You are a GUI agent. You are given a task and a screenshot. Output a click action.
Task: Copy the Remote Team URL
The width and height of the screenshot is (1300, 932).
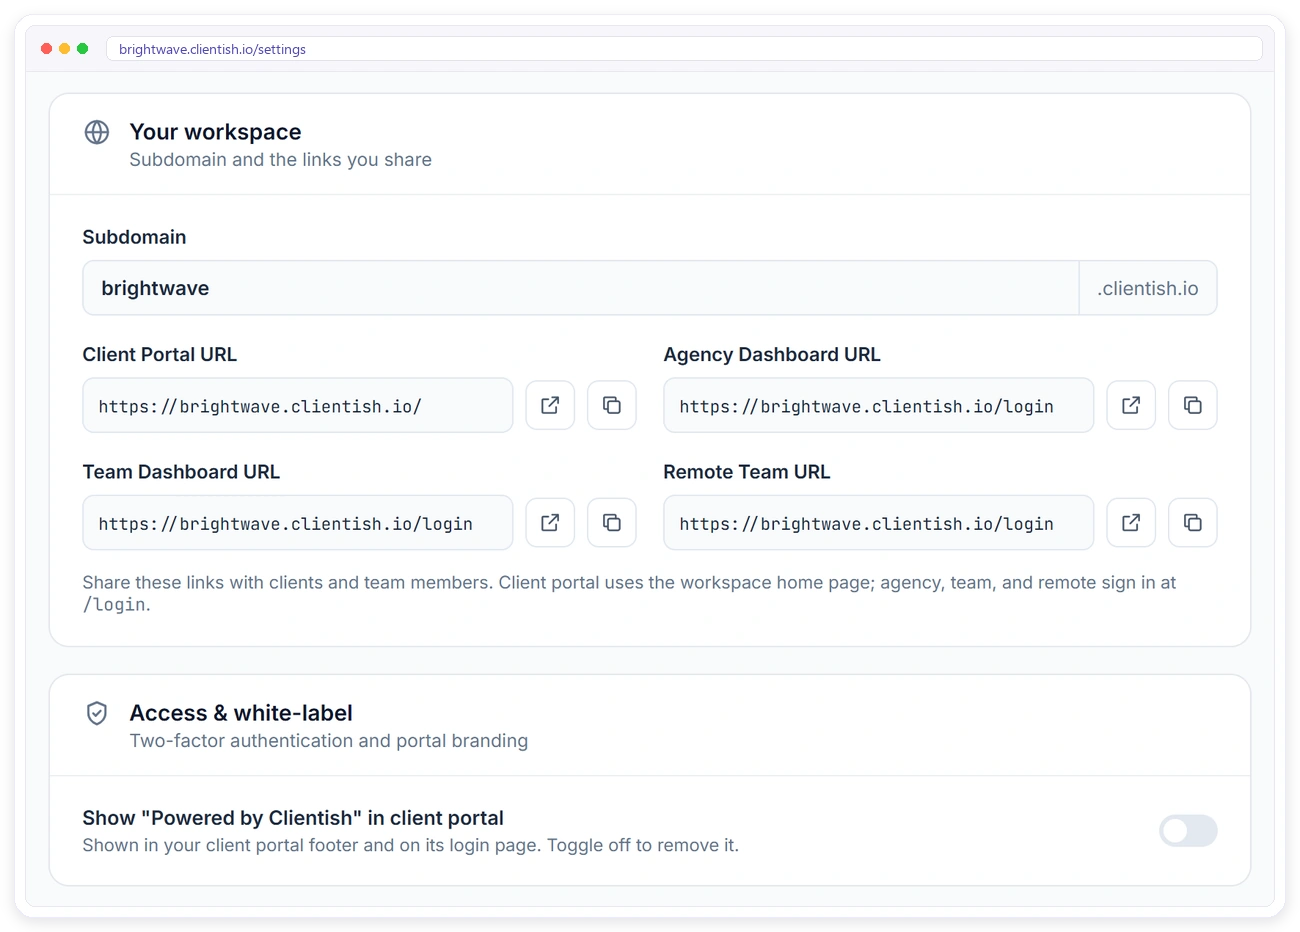click(x=1193, y=522)
